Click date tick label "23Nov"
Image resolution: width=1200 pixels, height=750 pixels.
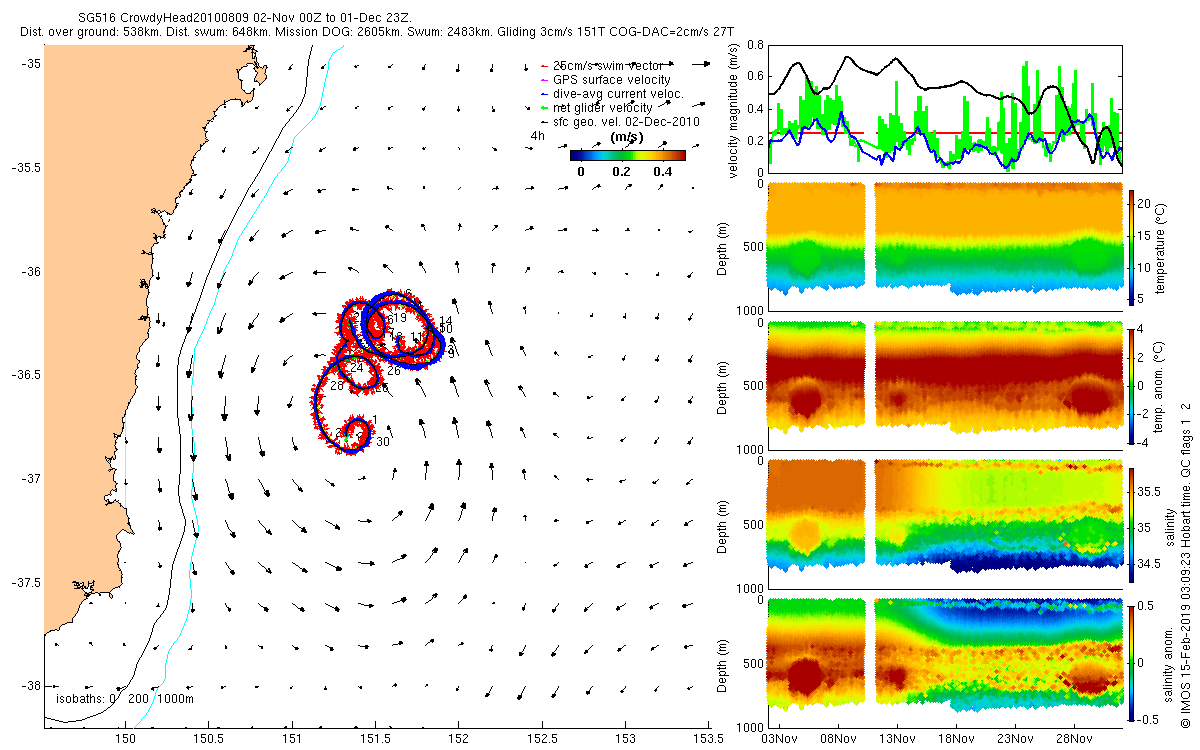1015,738
